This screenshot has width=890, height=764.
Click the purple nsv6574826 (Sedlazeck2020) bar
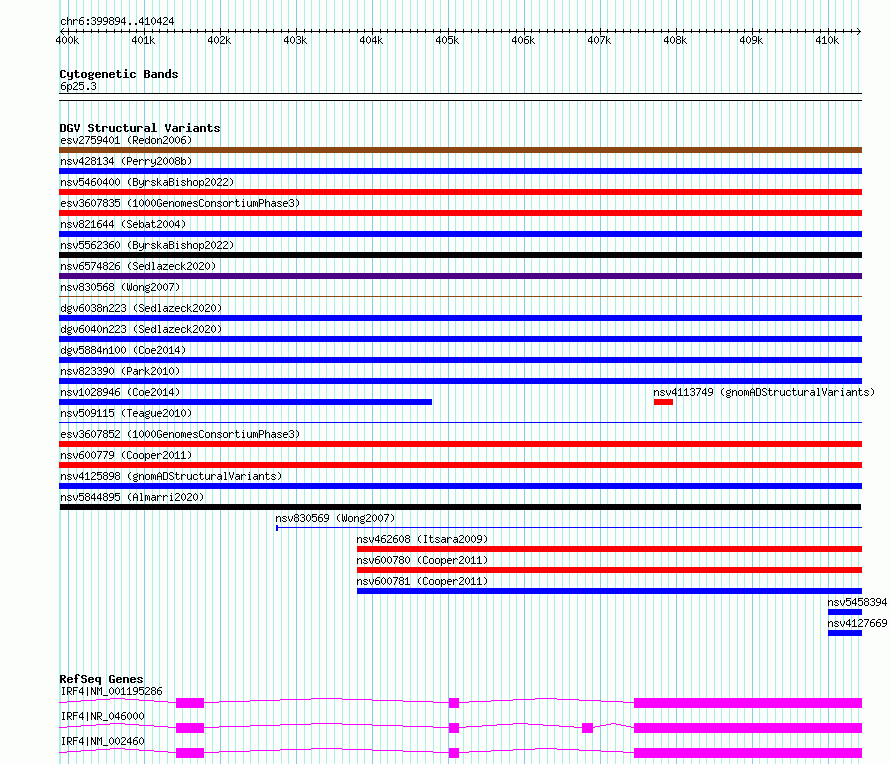pos(460,276)
